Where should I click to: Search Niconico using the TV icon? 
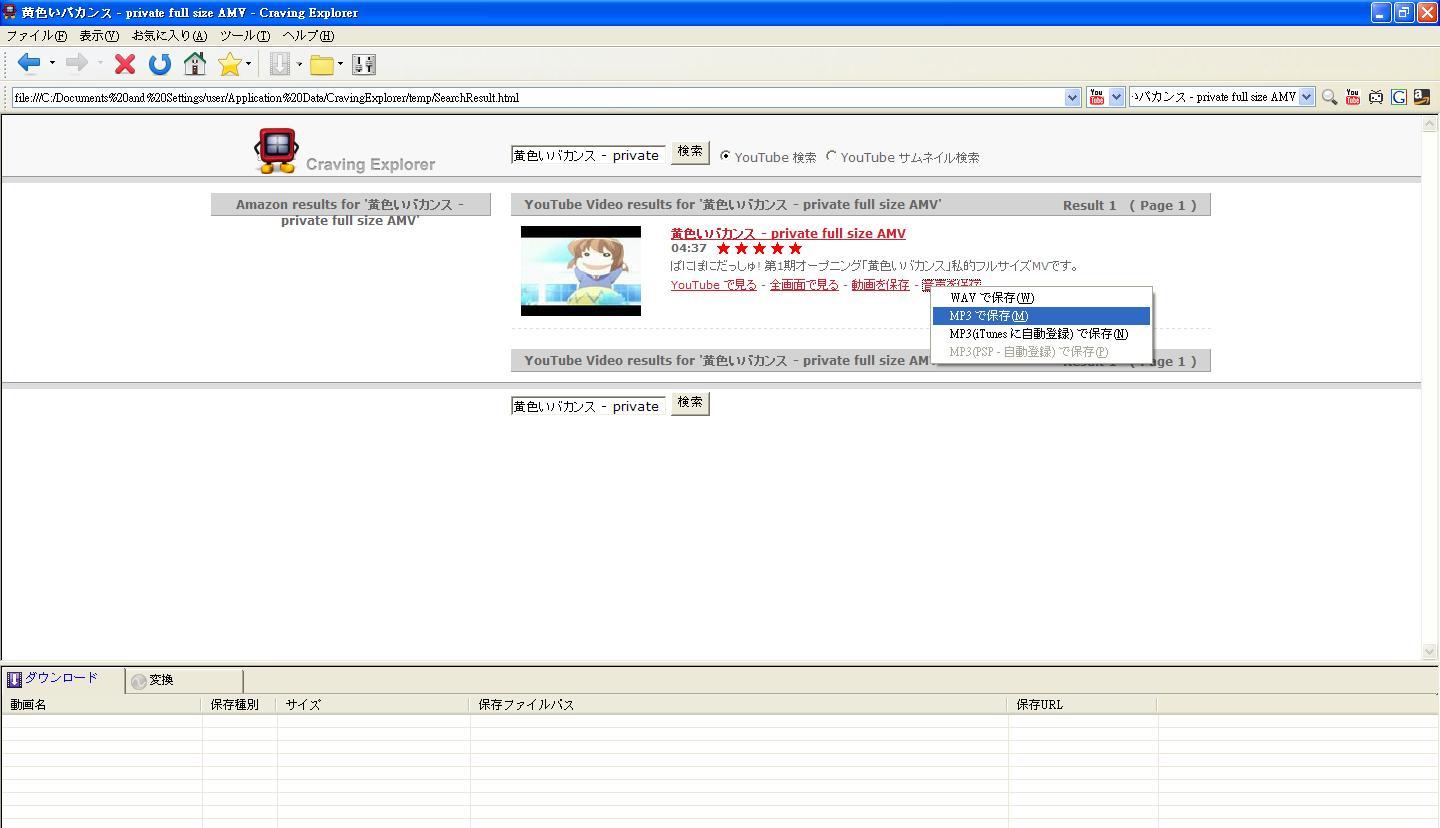click(1376, 97)
